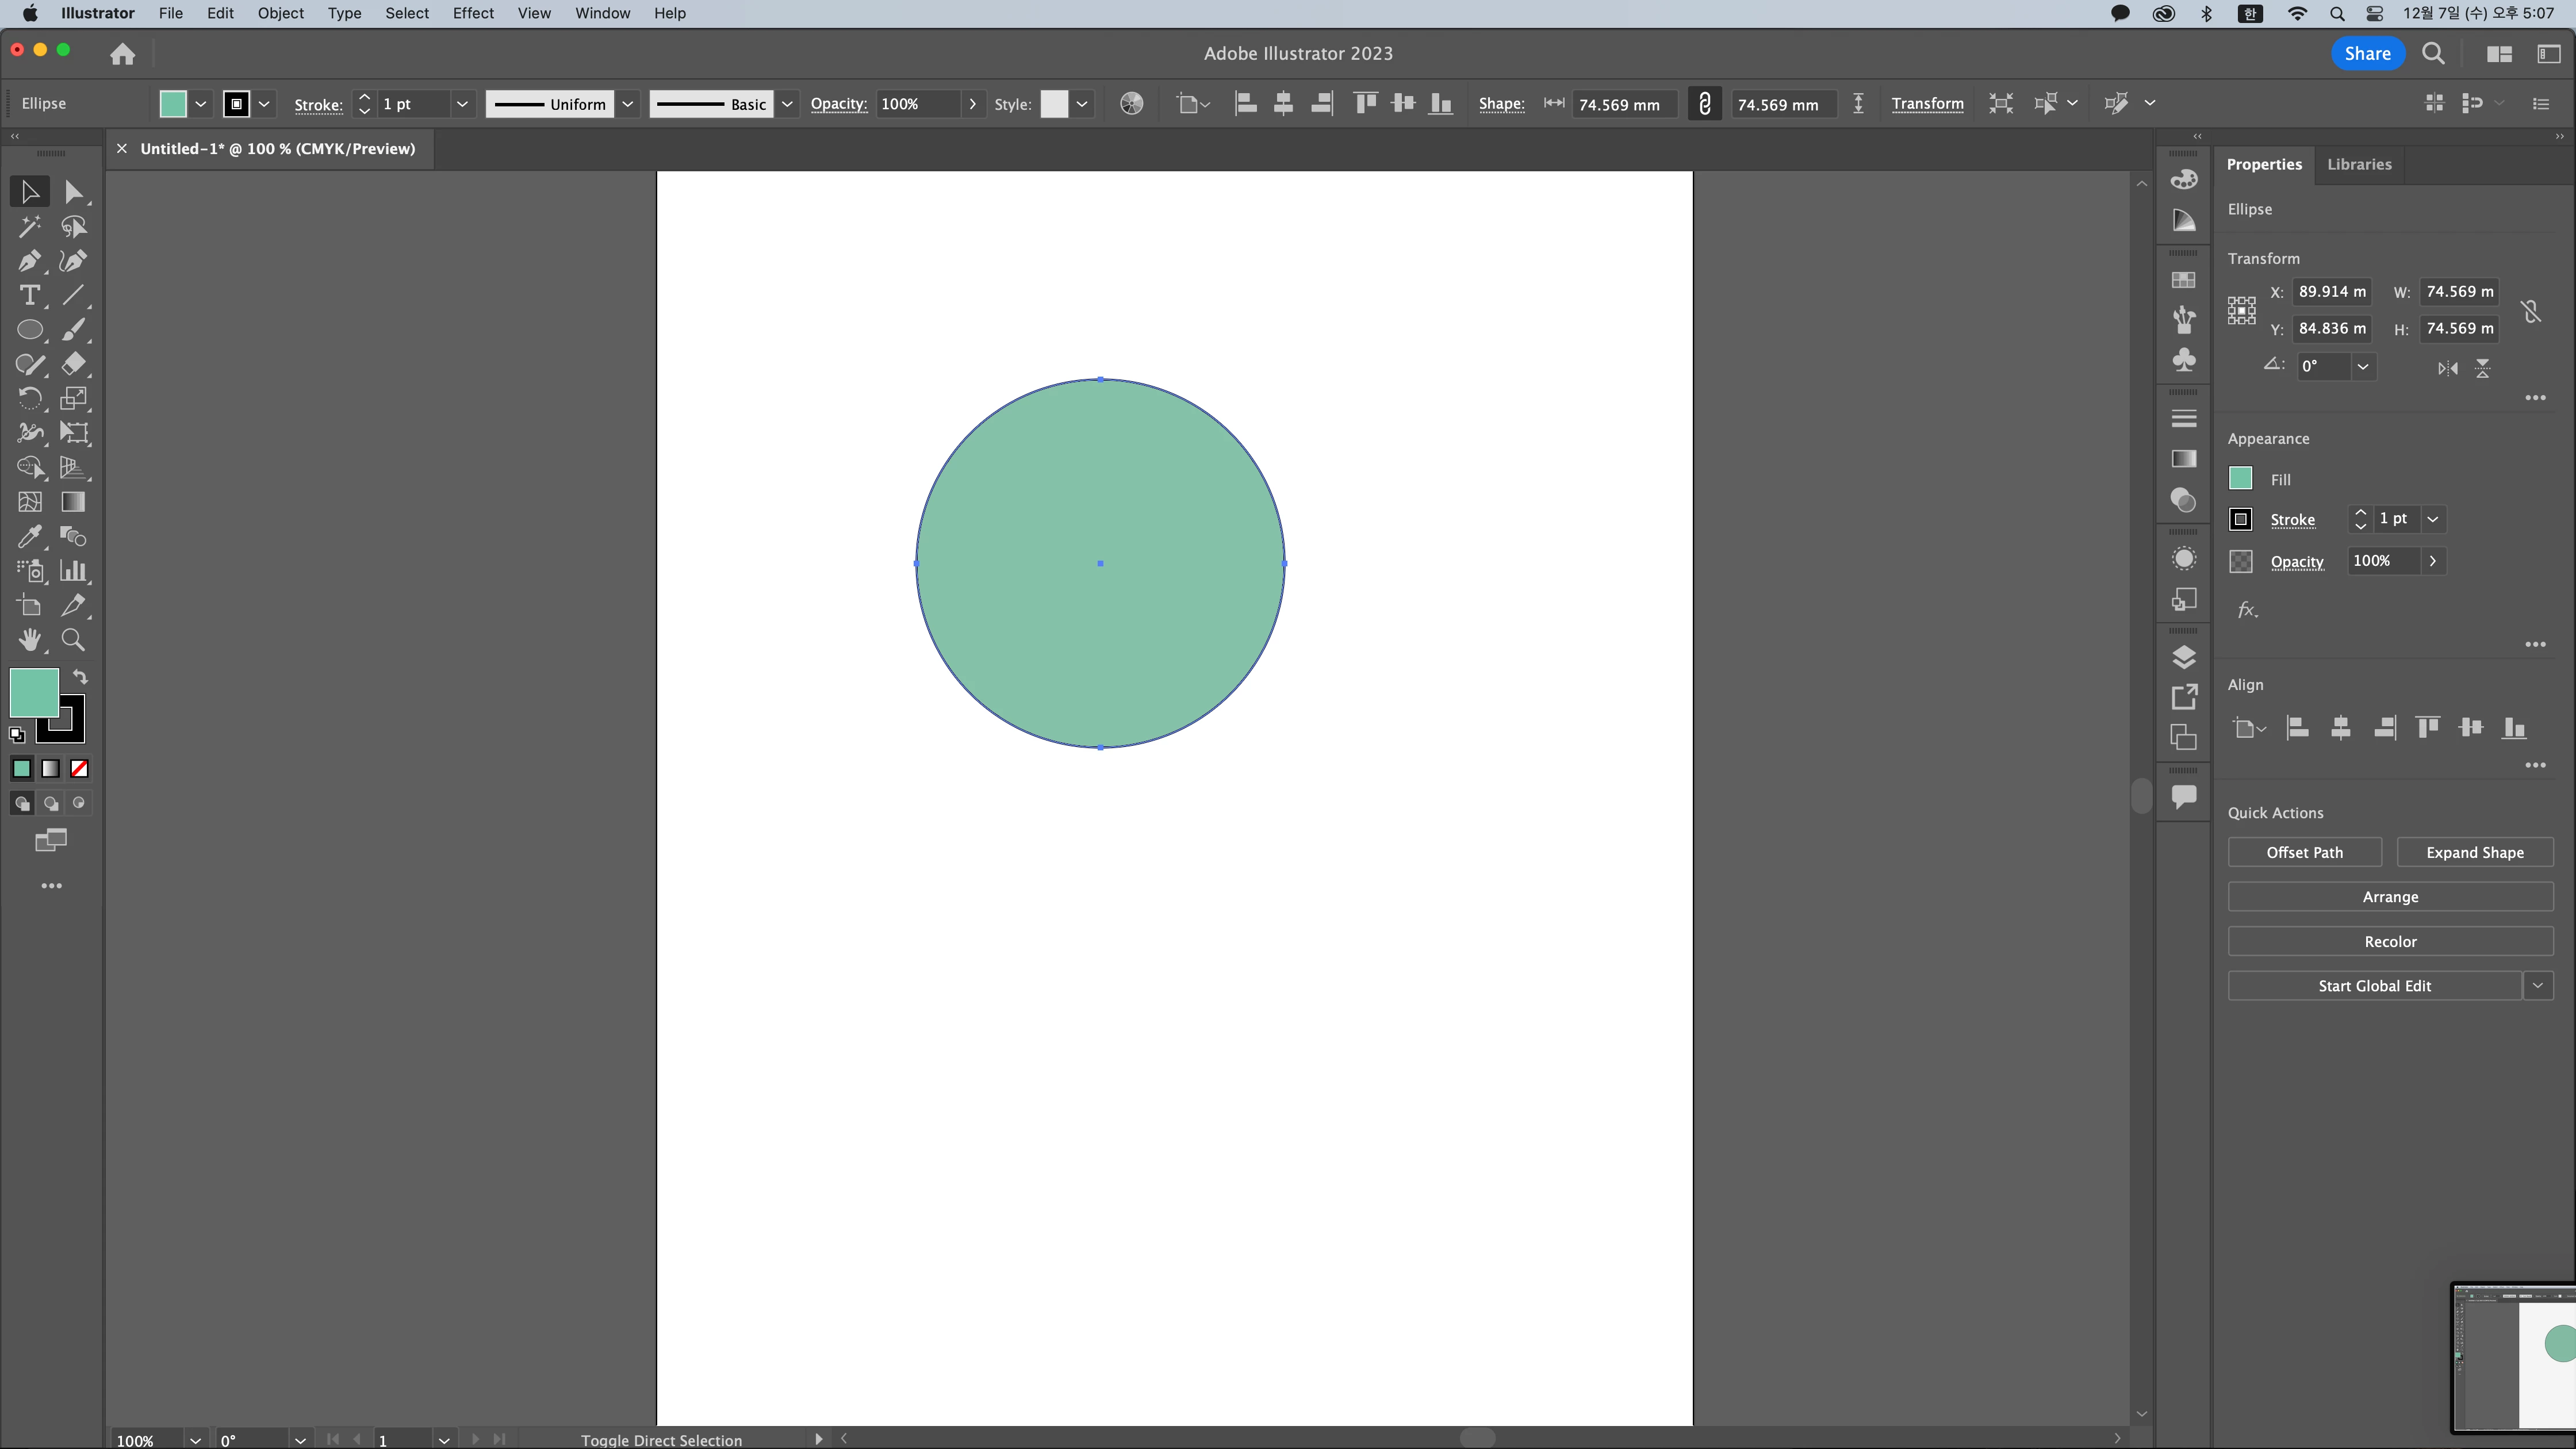Select the Hand tool
The image size is (2576, 1449).
[x=29, y=640]
